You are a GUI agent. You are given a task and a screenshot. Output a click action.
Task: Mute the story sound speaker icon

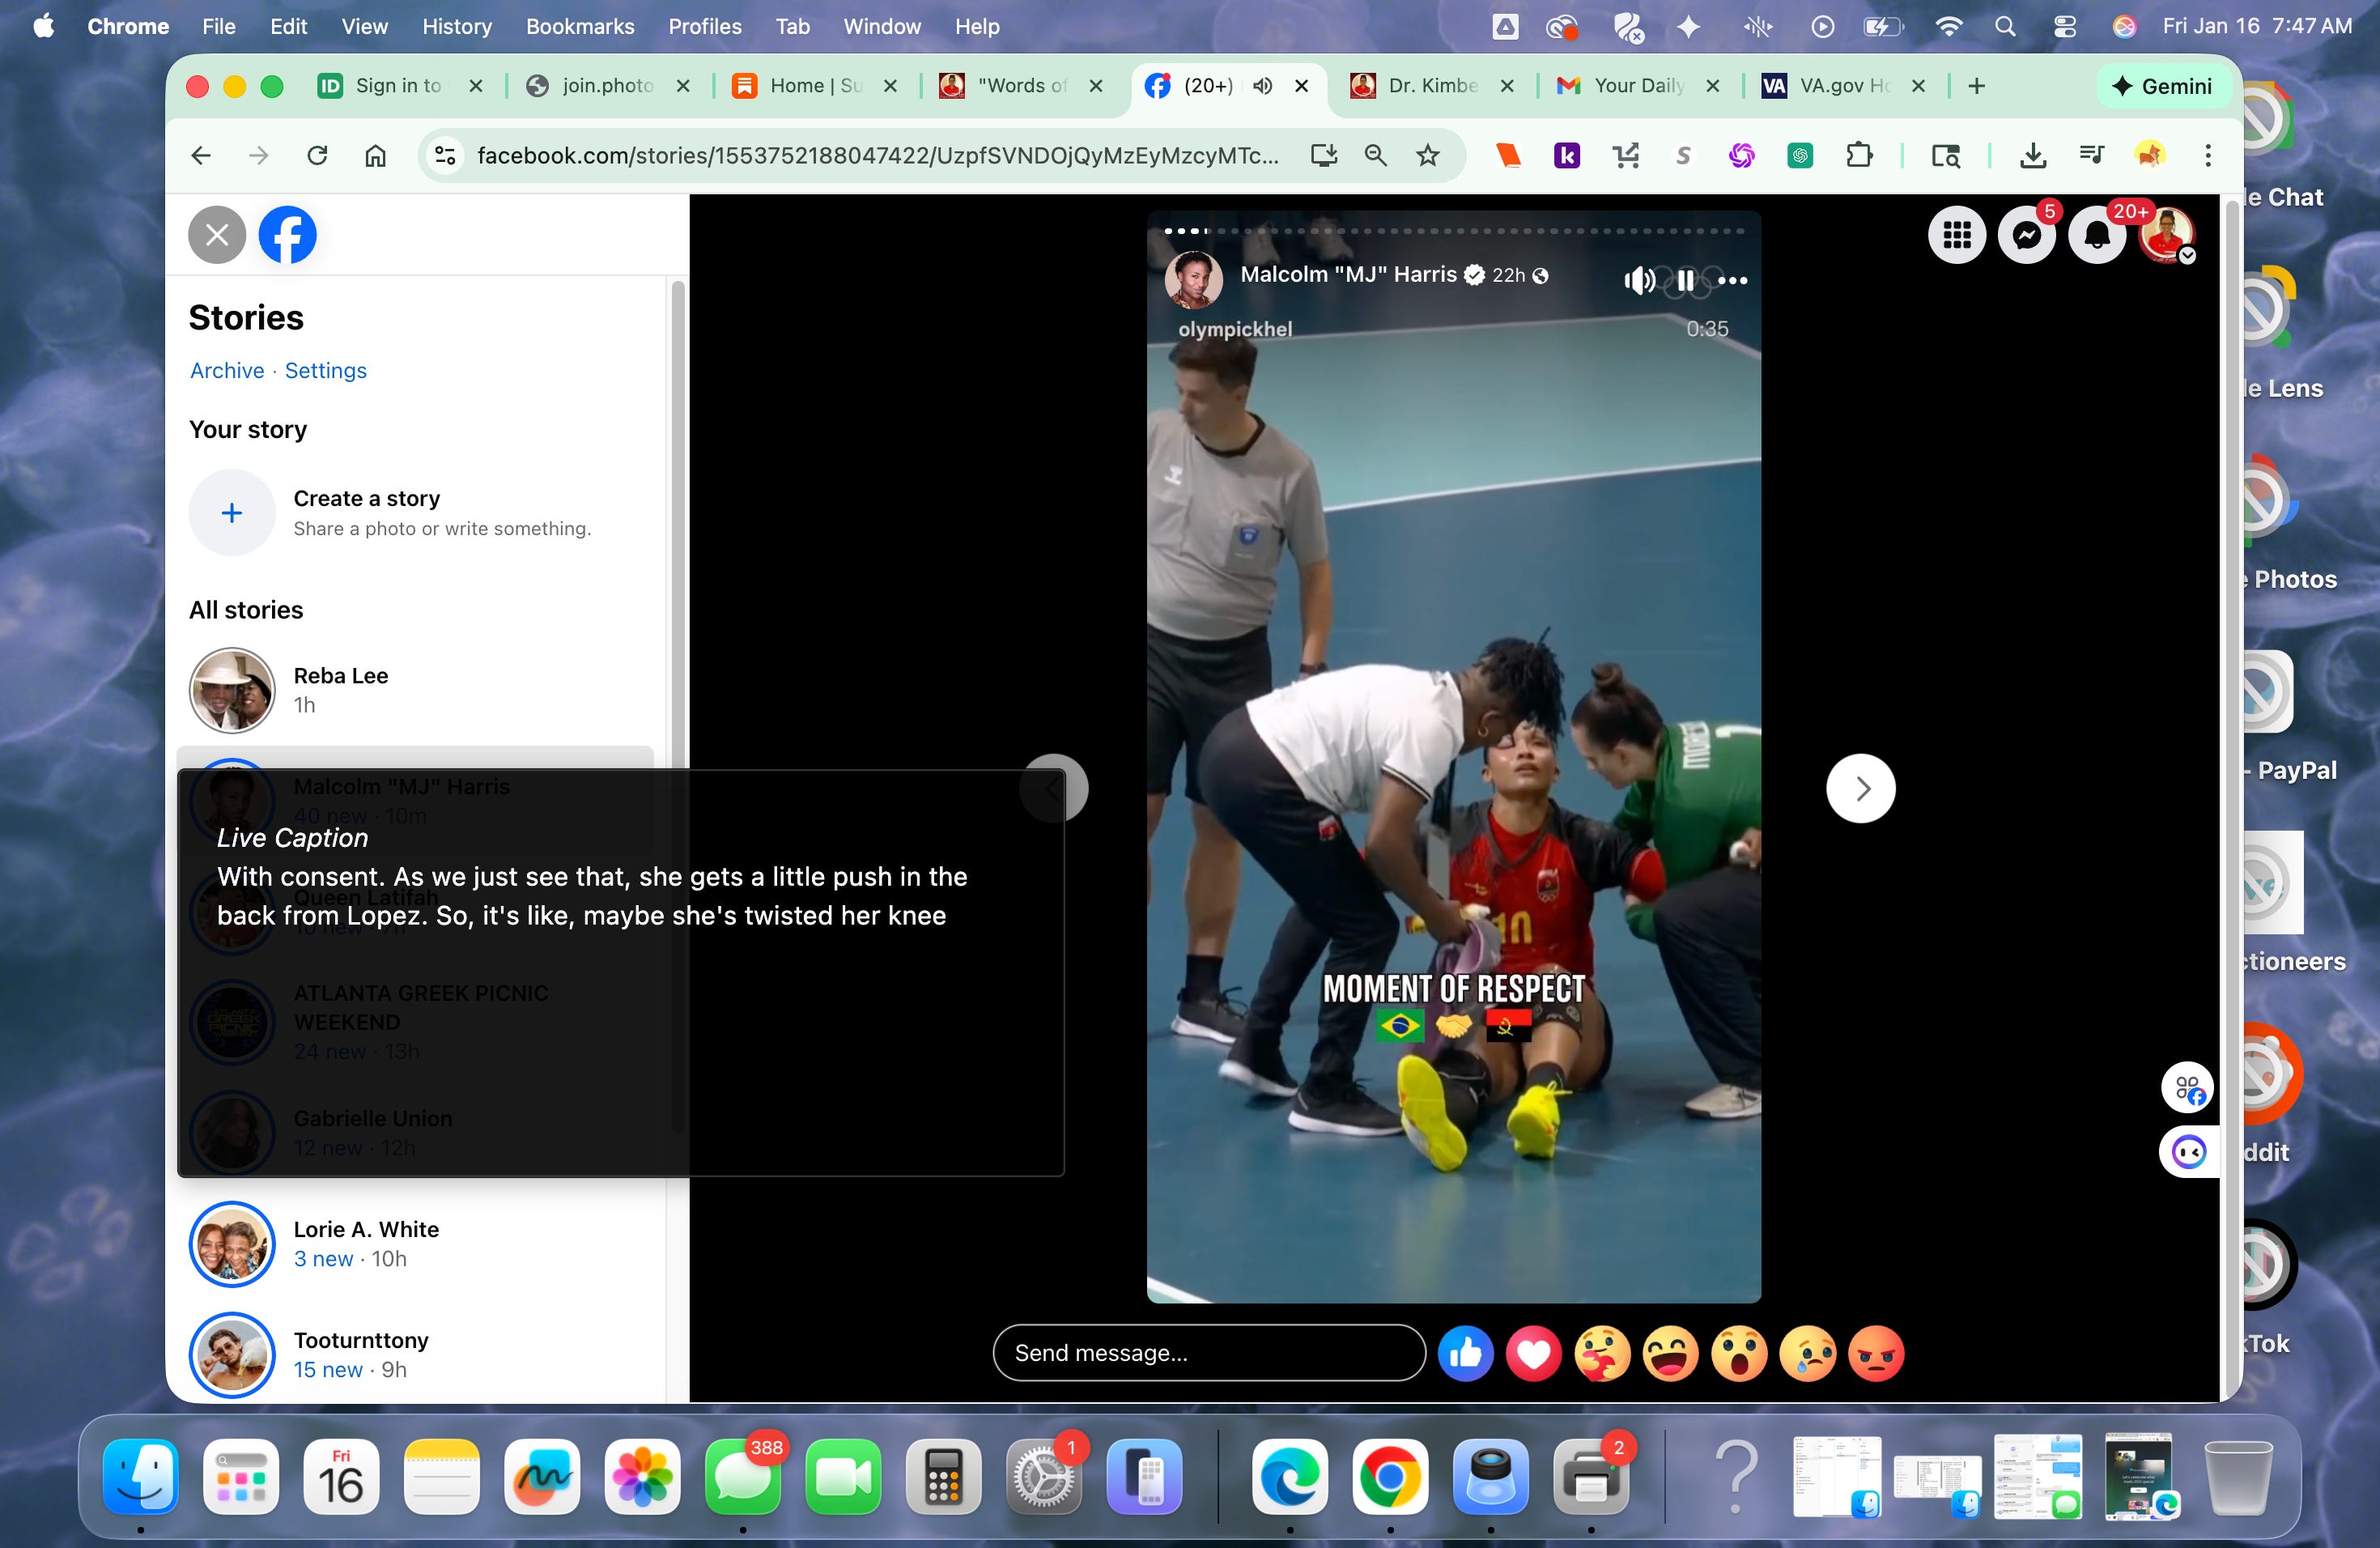point(1638,280)
